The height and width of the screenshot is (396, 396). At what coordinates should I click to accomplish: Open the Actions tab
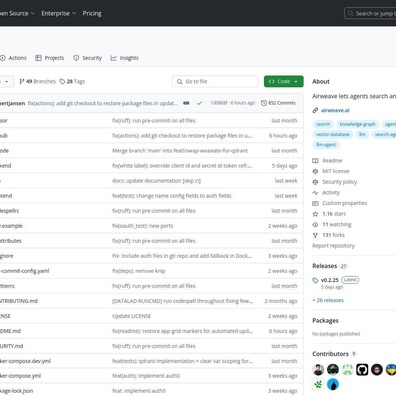[x=13, y=58]
